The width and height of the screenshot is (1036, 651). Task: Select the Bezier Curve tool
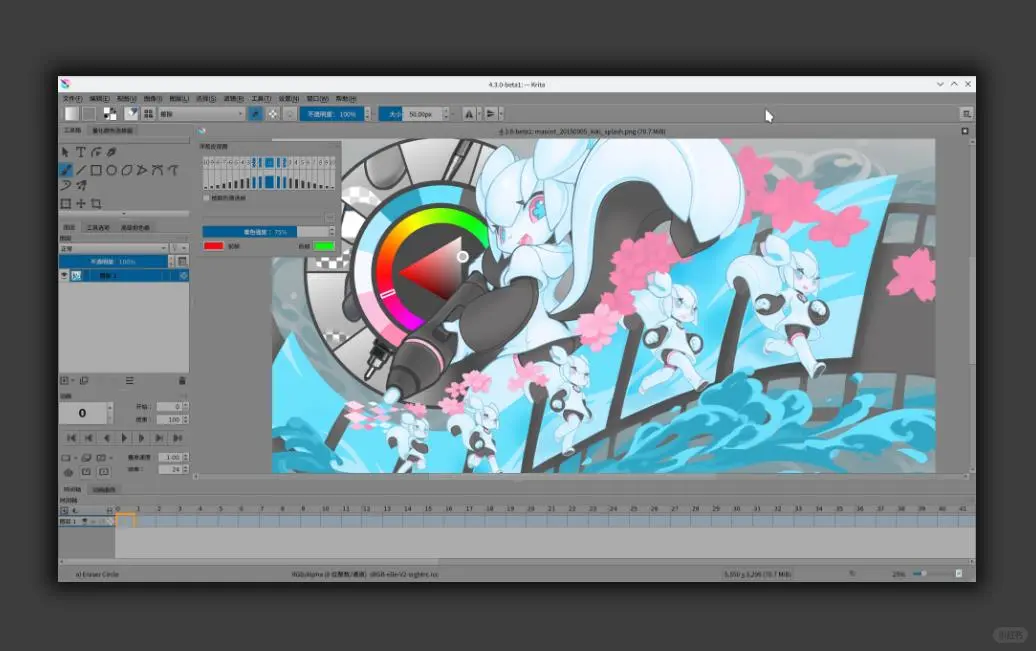click(157, 171)
